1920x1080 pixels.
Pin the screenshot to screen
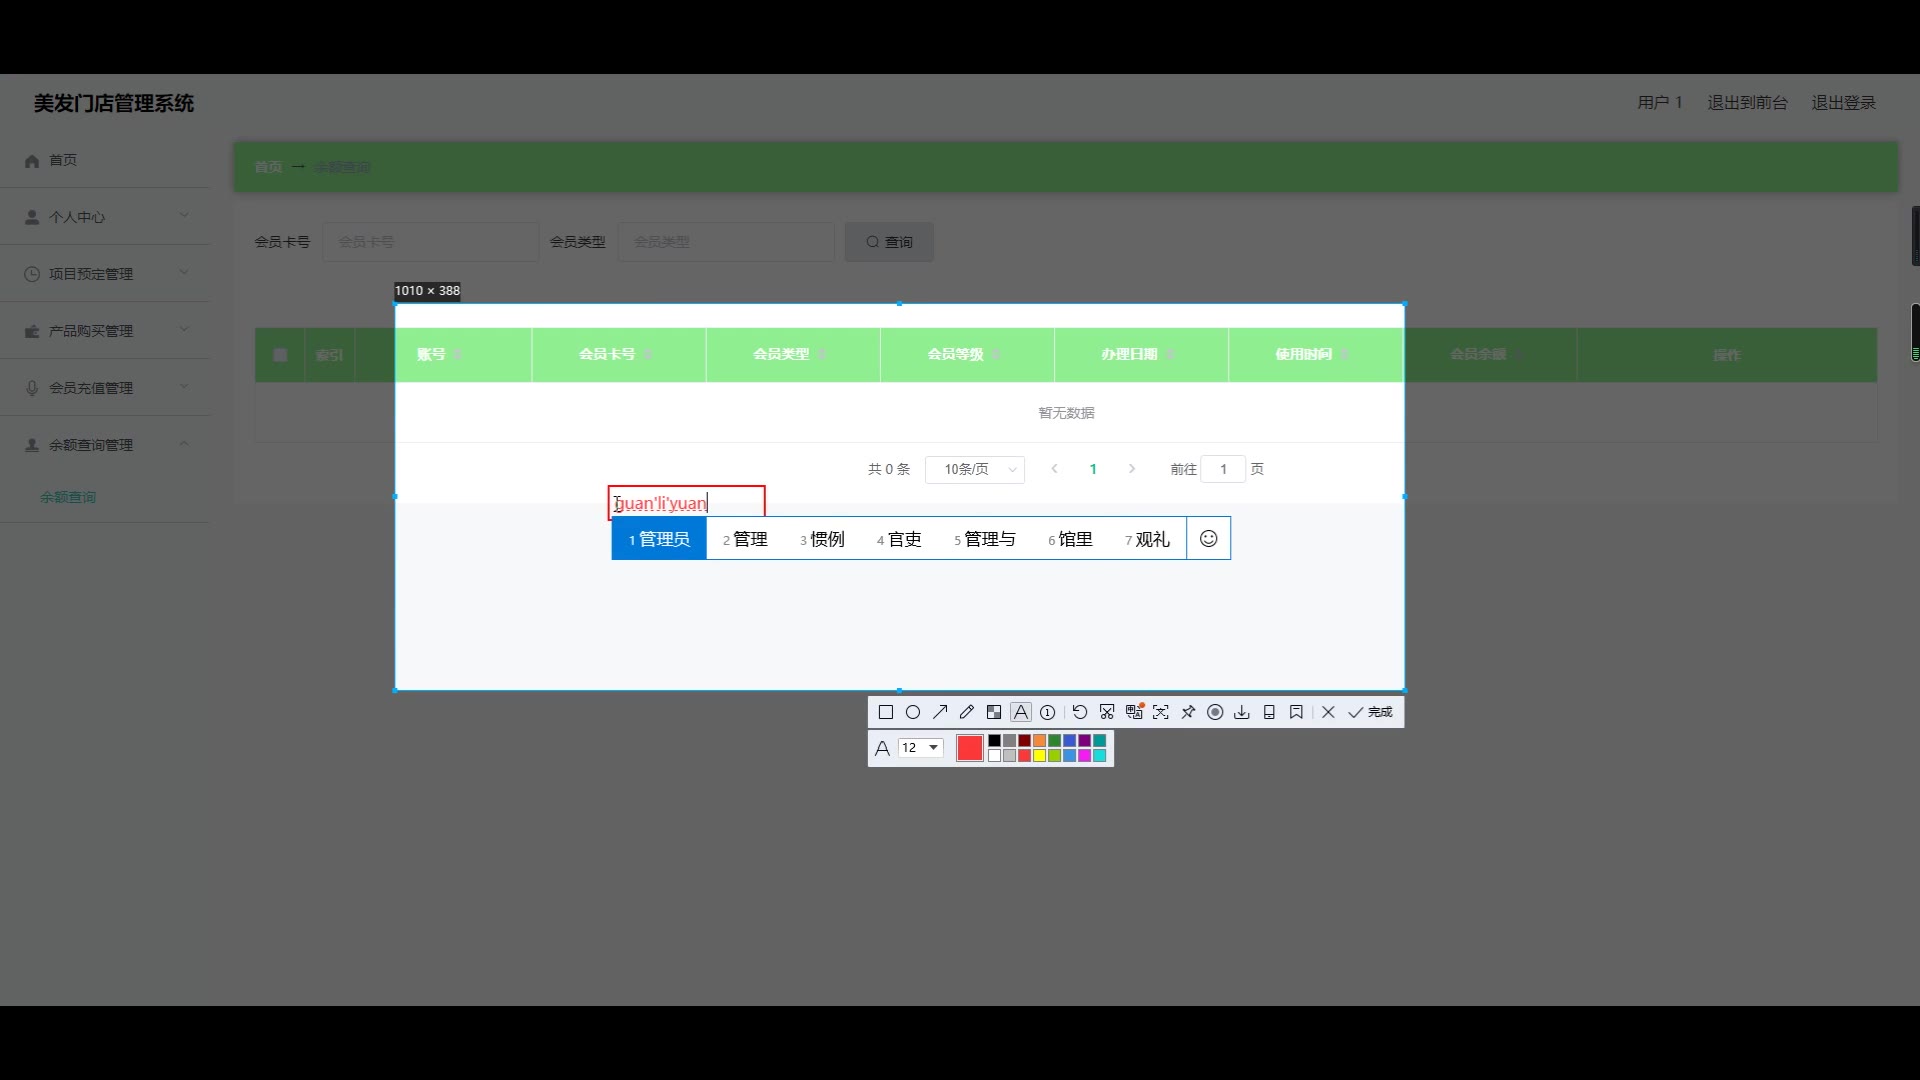coord(1188,712)
